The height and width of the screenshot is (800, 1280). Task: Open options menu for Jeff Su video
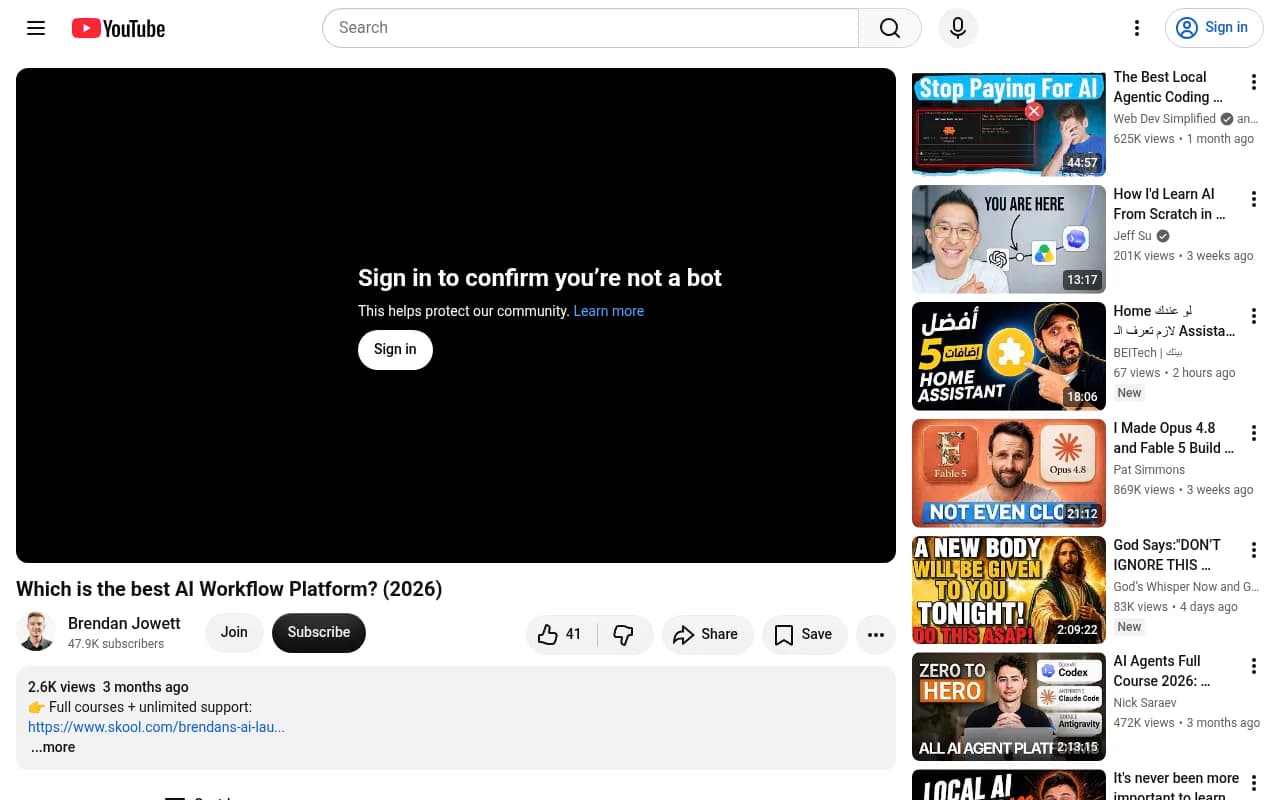[x=1253, y=200]
